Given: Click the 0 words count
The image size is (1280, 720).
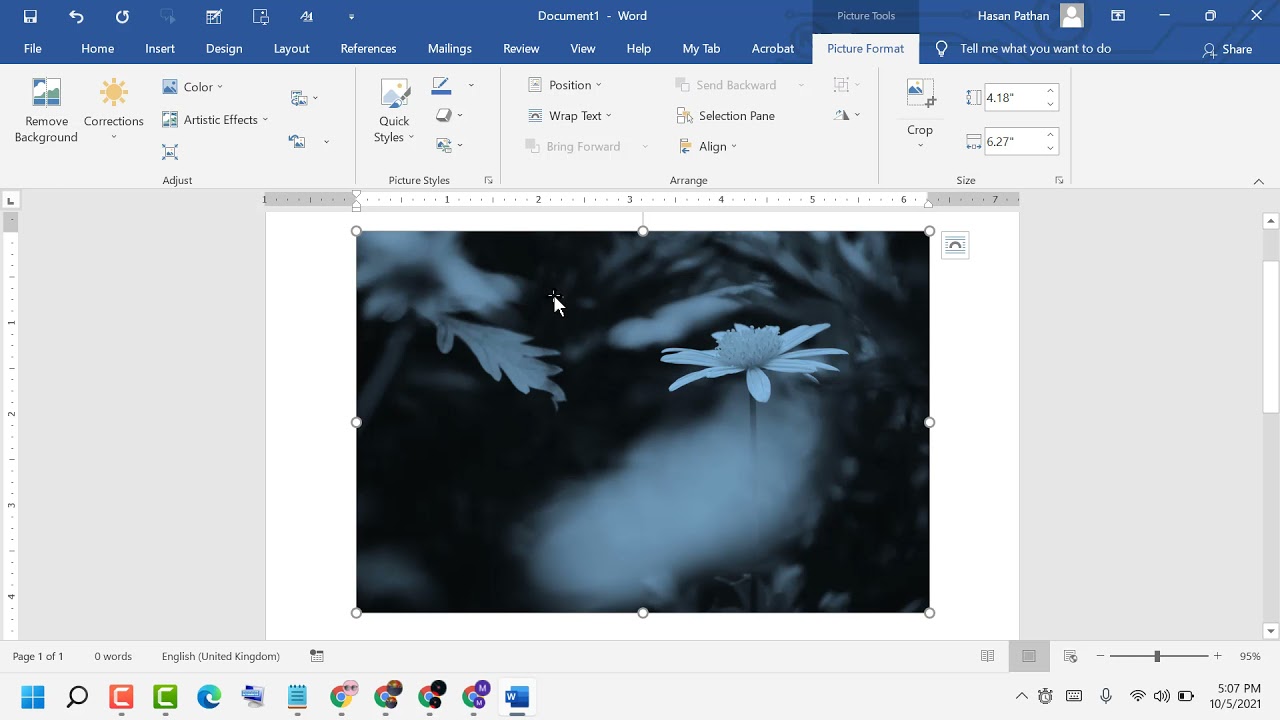Looking at the screenshot, I should (x=113, y=656).
